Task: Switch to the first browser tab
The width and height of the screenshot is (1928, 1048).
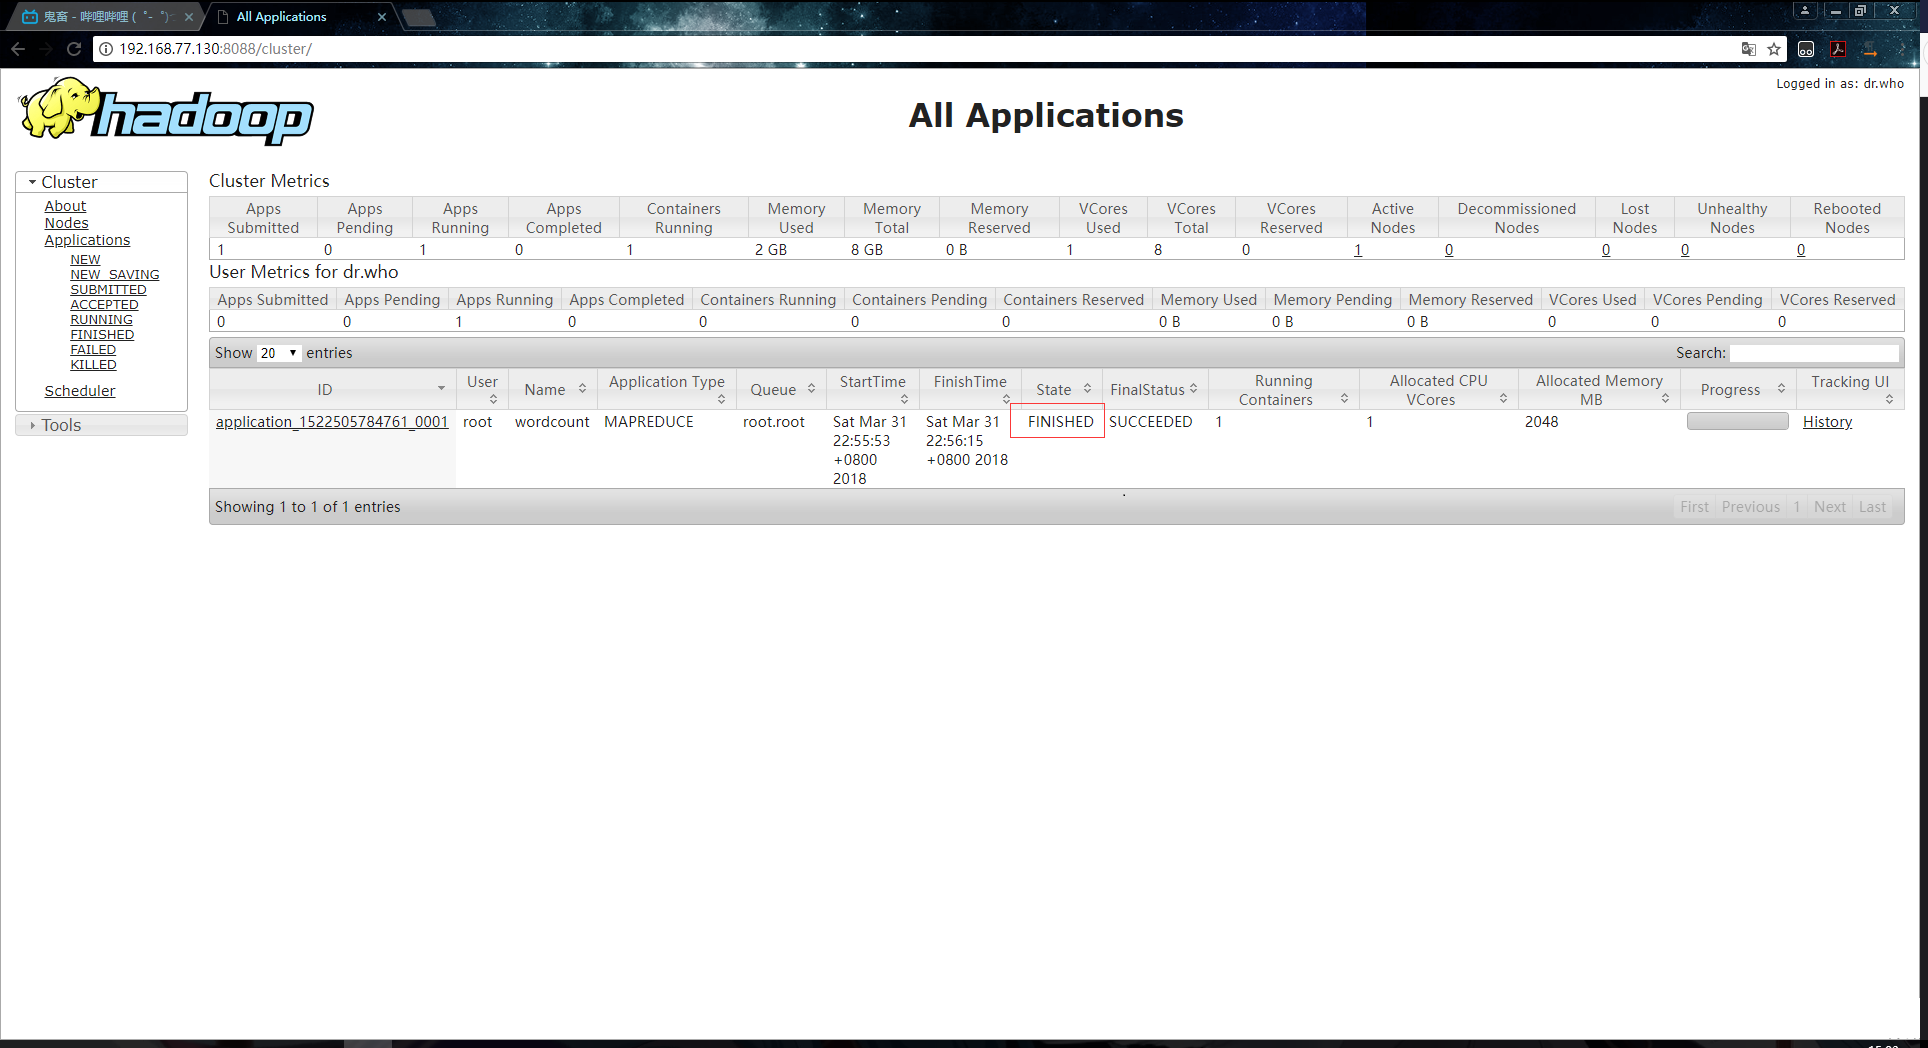Action: coord(106,17)
